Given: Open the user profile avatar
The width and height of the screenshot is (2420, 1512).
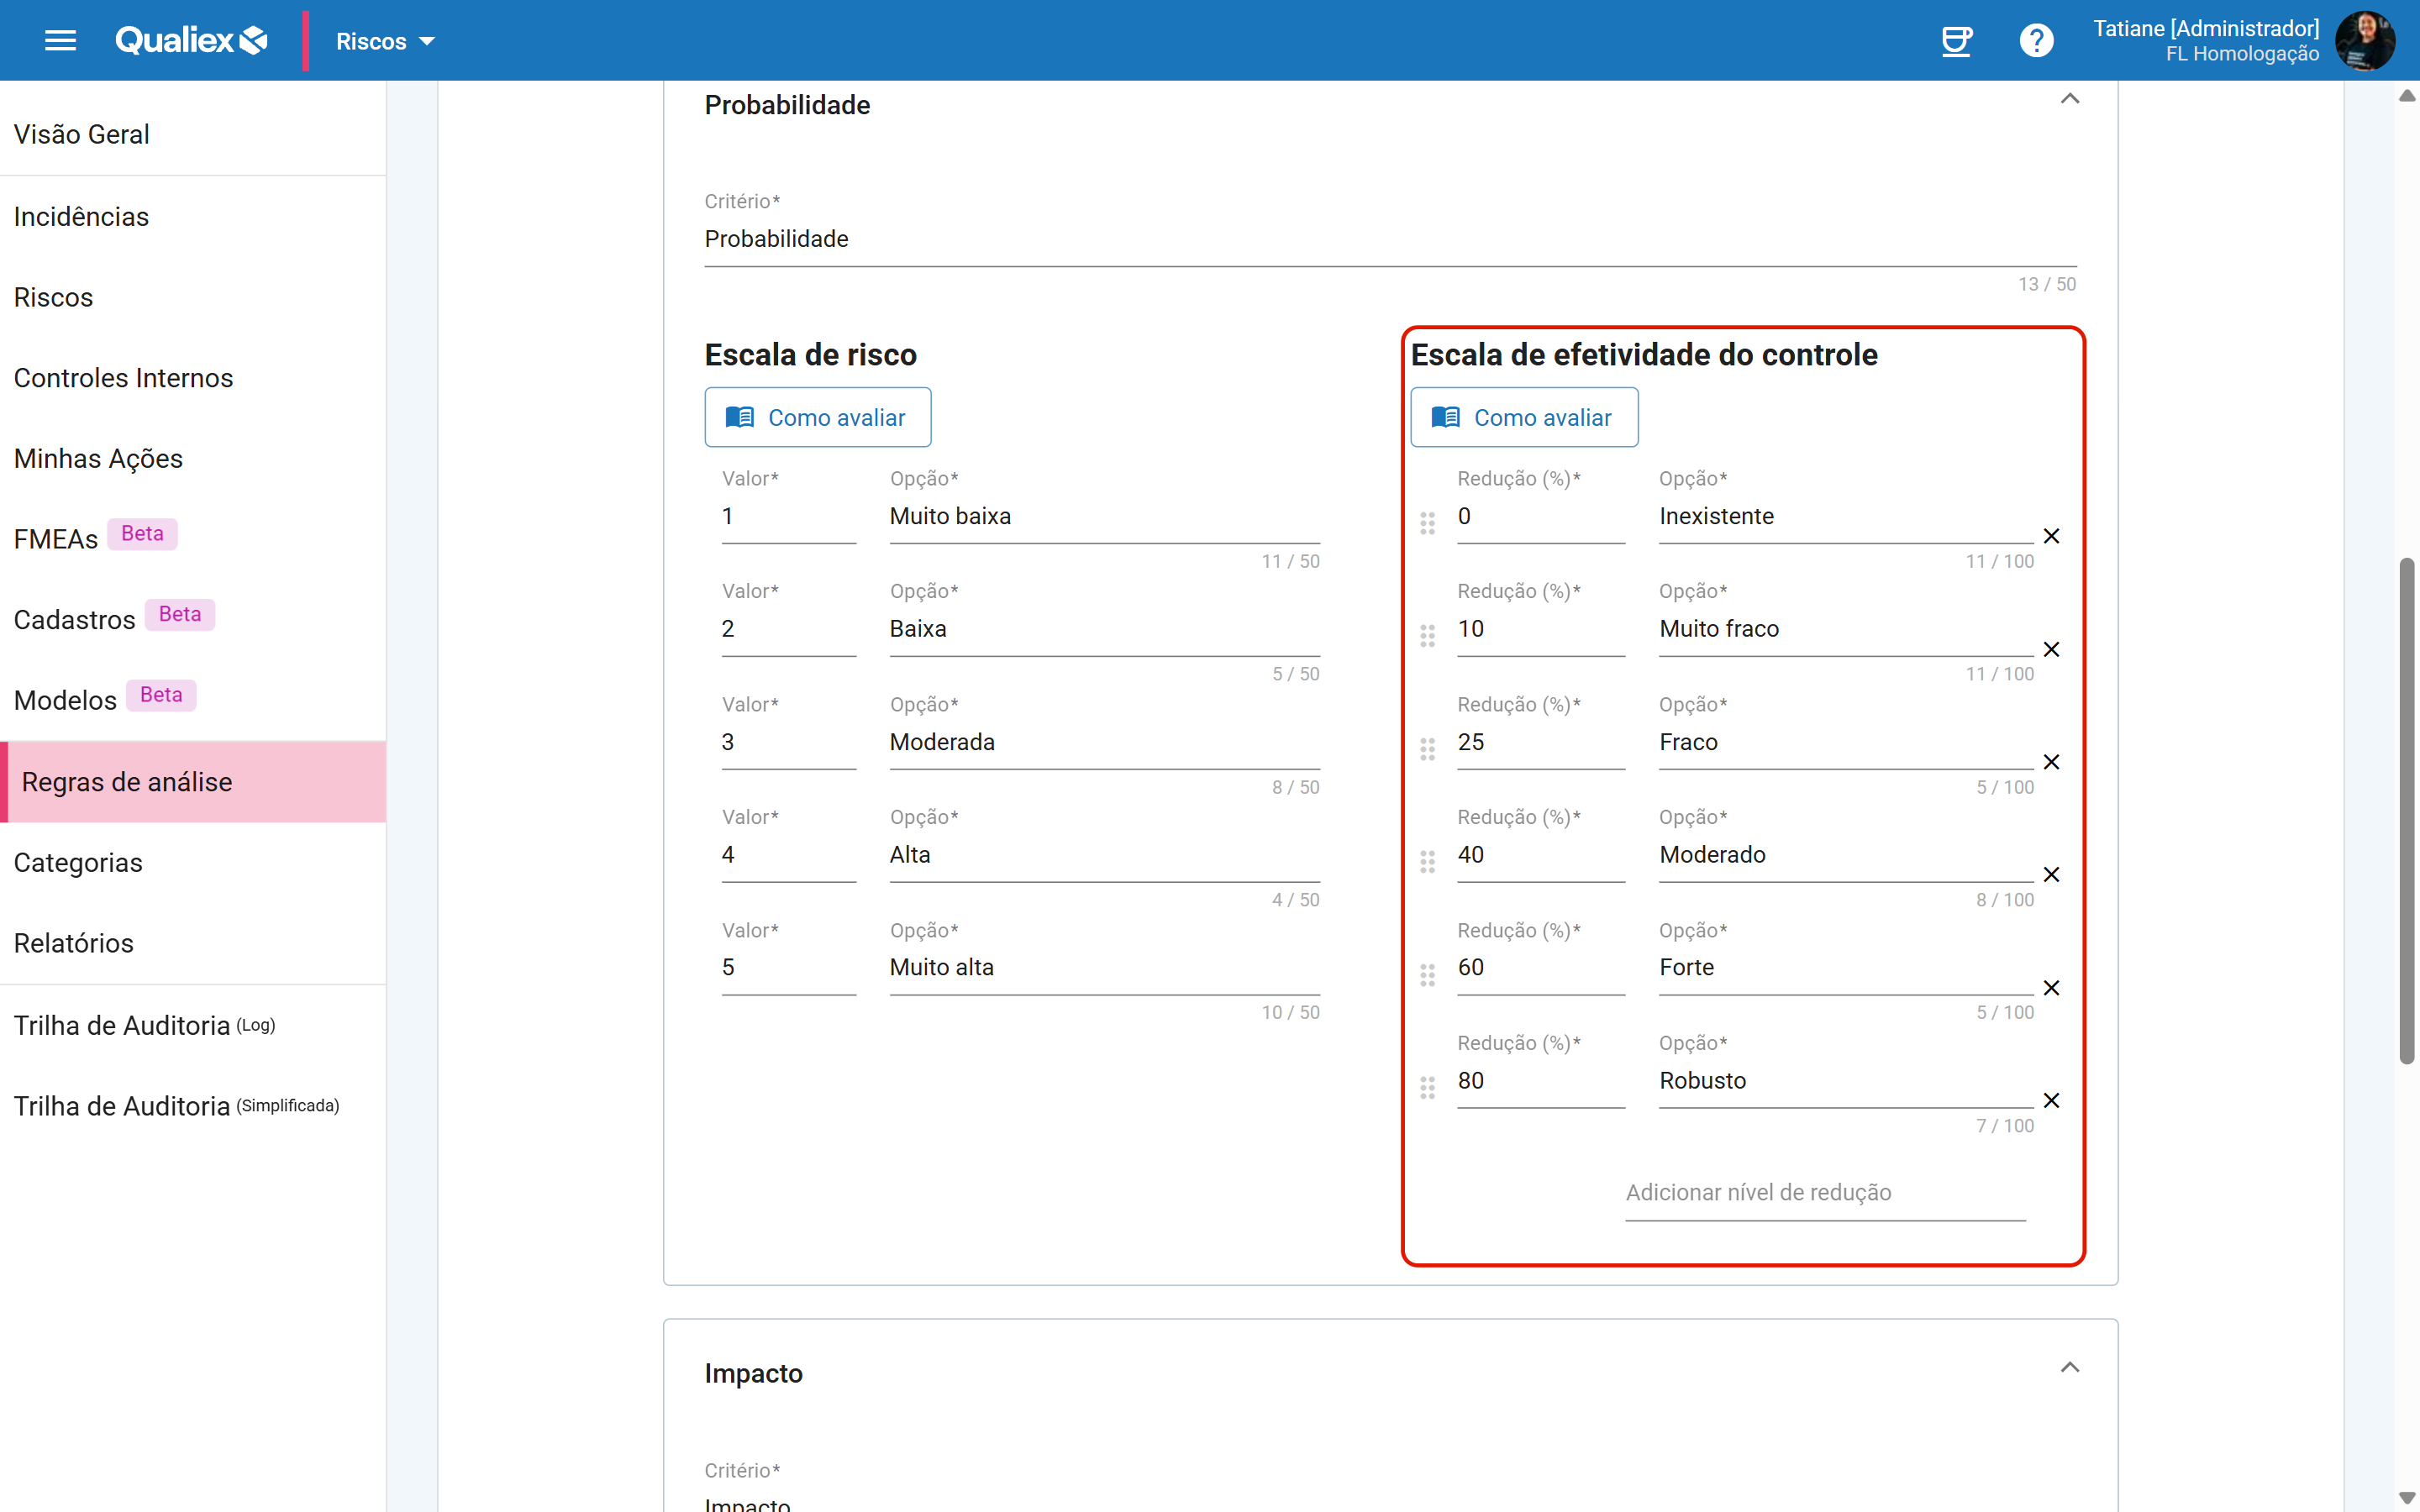Looking at the screenshot, I should click(2364, 41).
